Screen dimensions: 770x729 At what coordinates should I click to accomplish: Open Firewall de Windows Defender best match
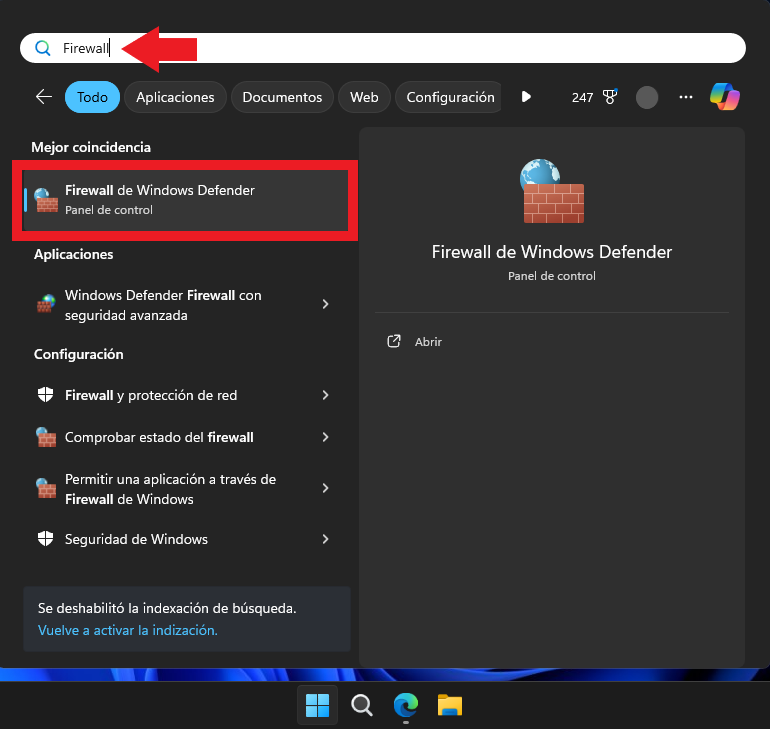[186, 200]
